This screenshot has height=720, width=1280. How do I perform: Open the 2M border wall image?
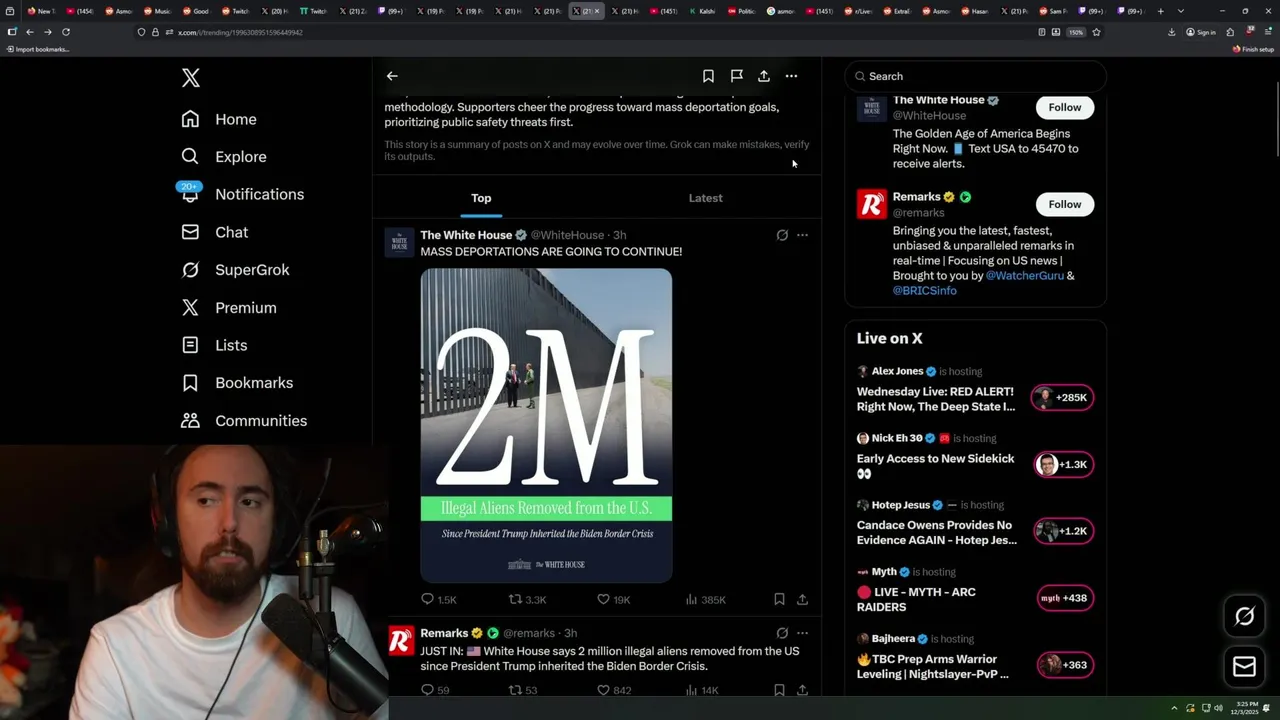546,425
